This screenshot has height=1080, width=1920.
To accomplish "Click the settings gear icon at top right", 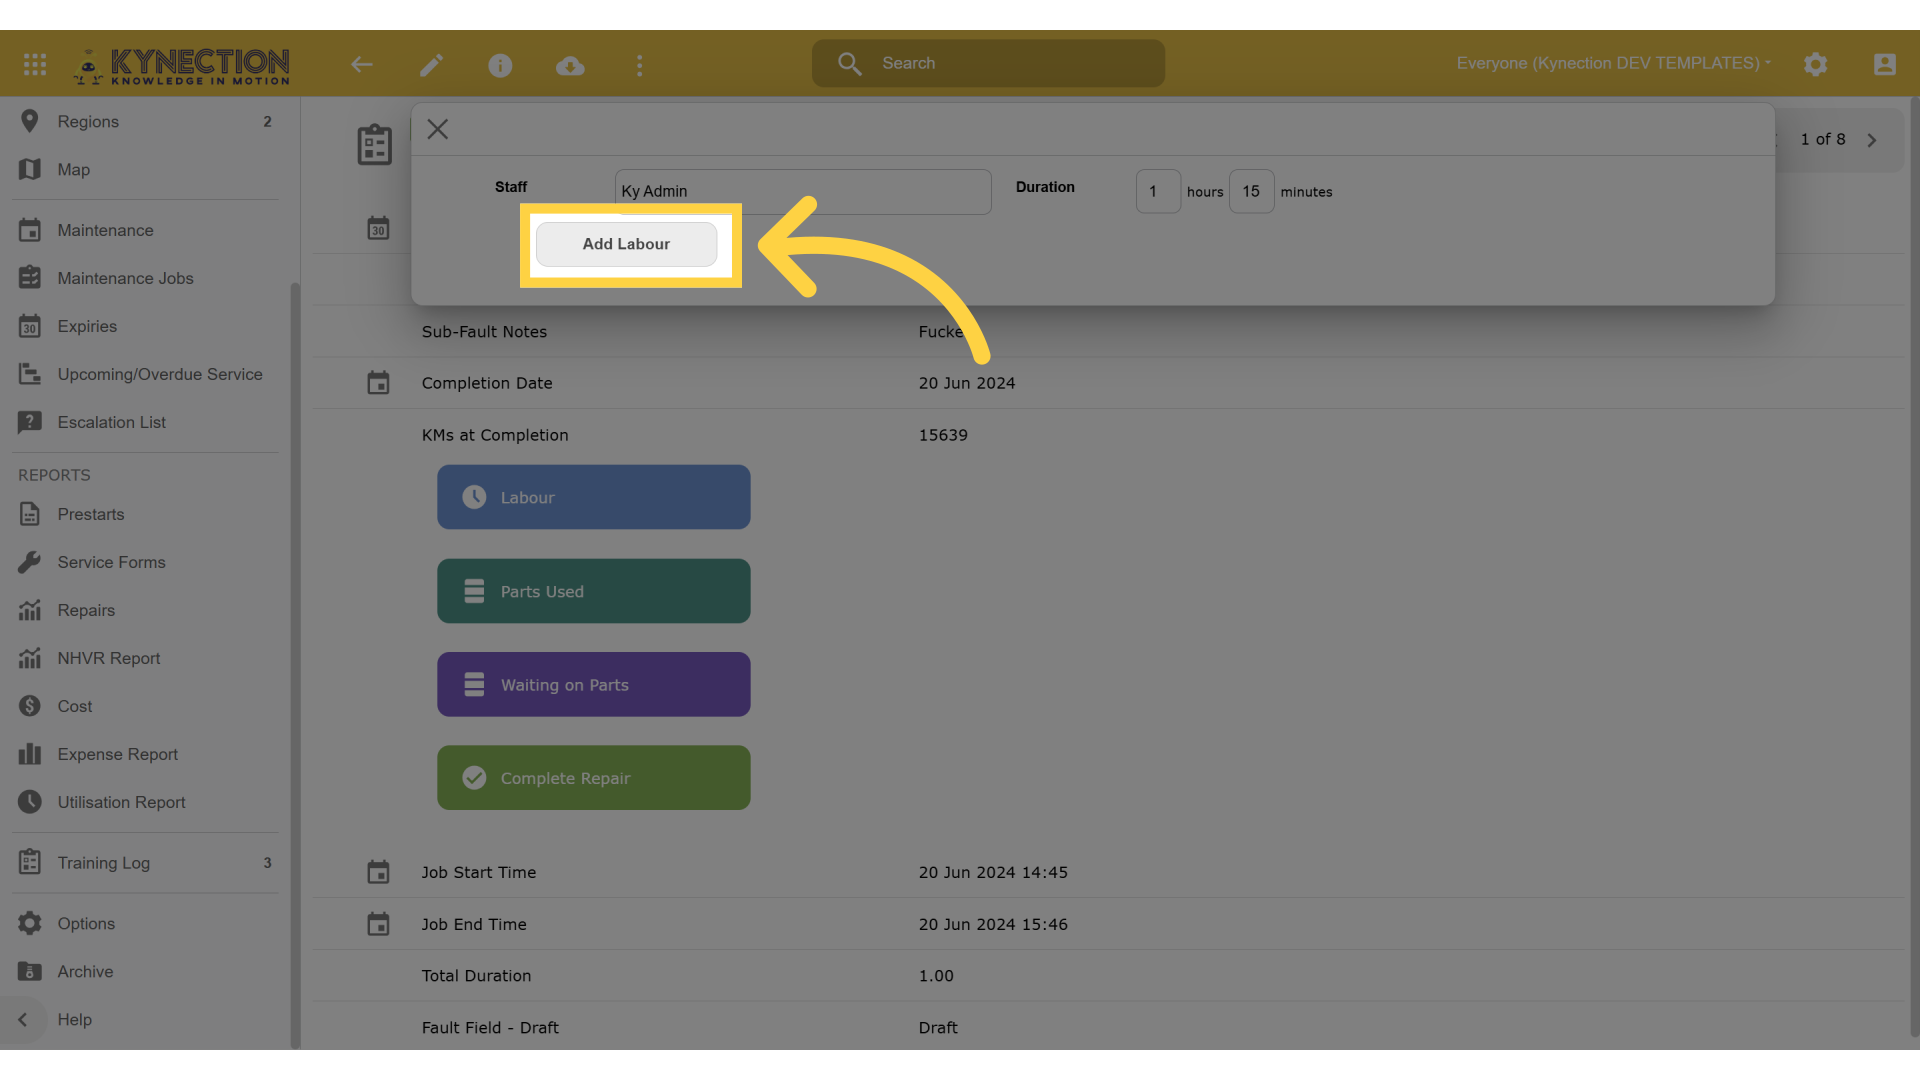I will point(1815,65).
